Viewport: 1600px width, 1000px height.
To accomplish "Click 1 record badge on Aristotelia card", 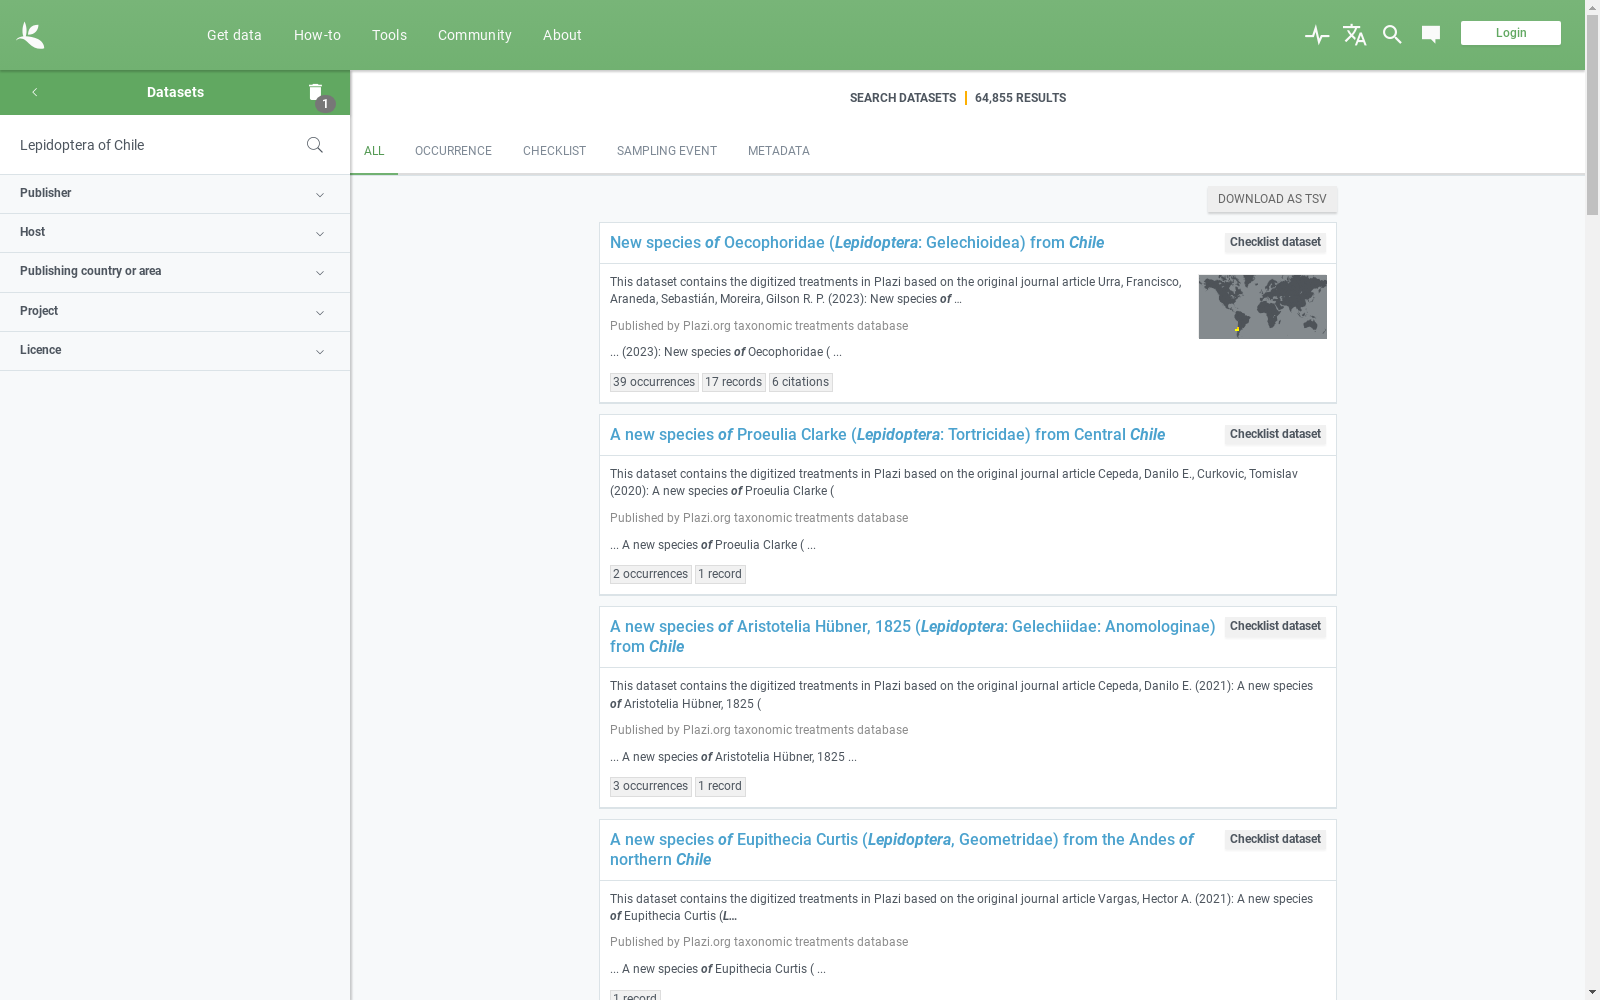I will click(x=720, y=786).
